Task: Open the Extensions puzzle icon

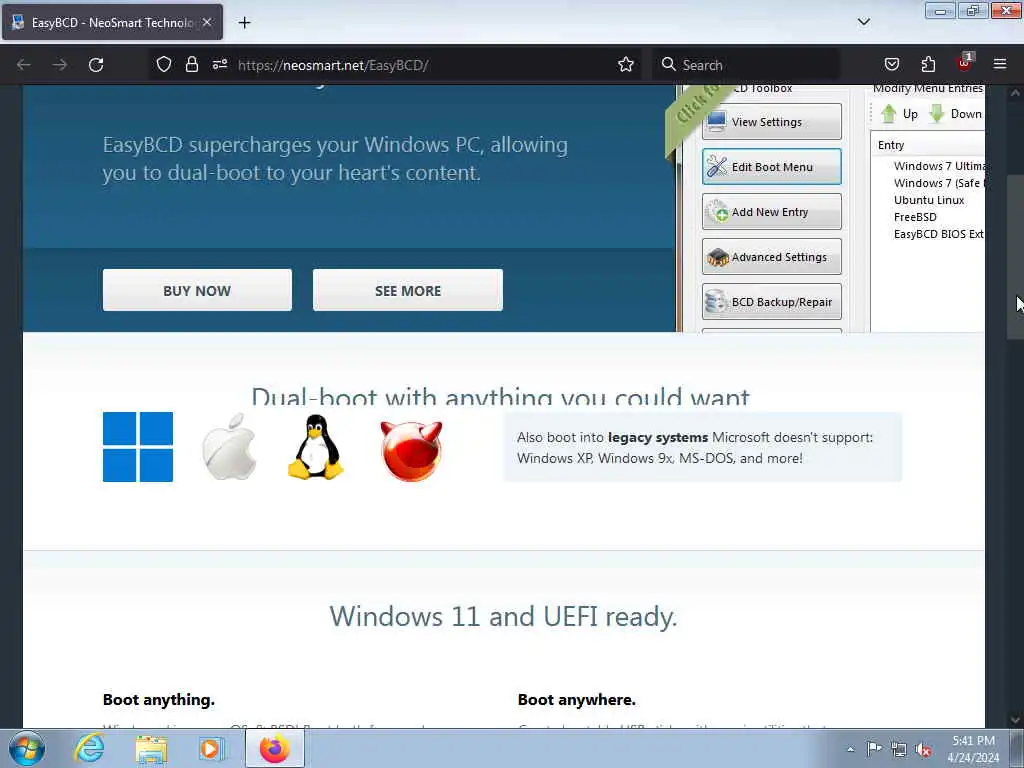Action: tap(928, 65)
